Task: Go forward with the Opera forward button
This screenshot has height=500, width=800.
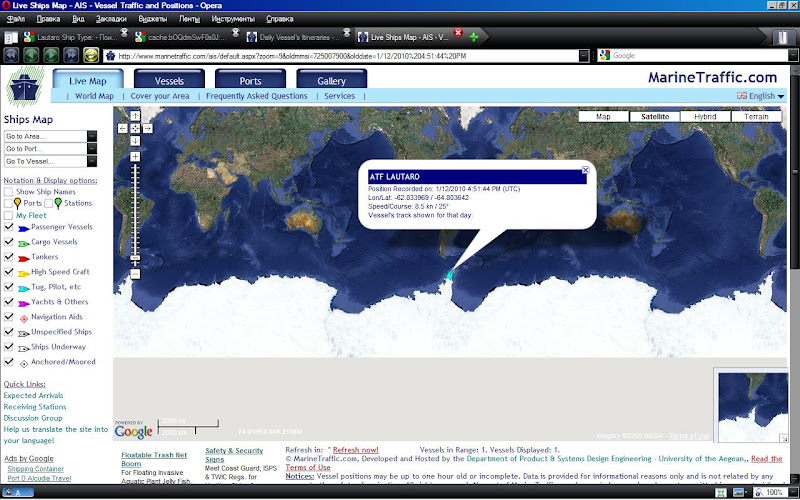Action: tap(51, 55)
